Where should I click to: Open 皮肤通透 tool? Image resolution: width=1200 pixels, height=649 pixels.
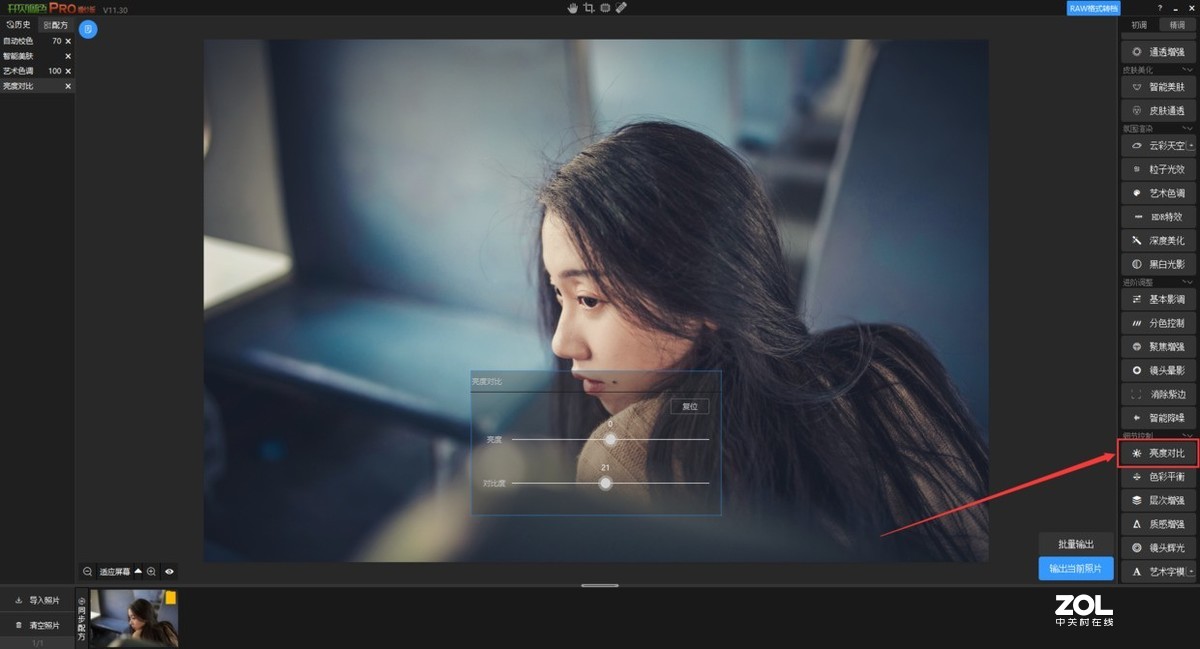pos(1158,111)
